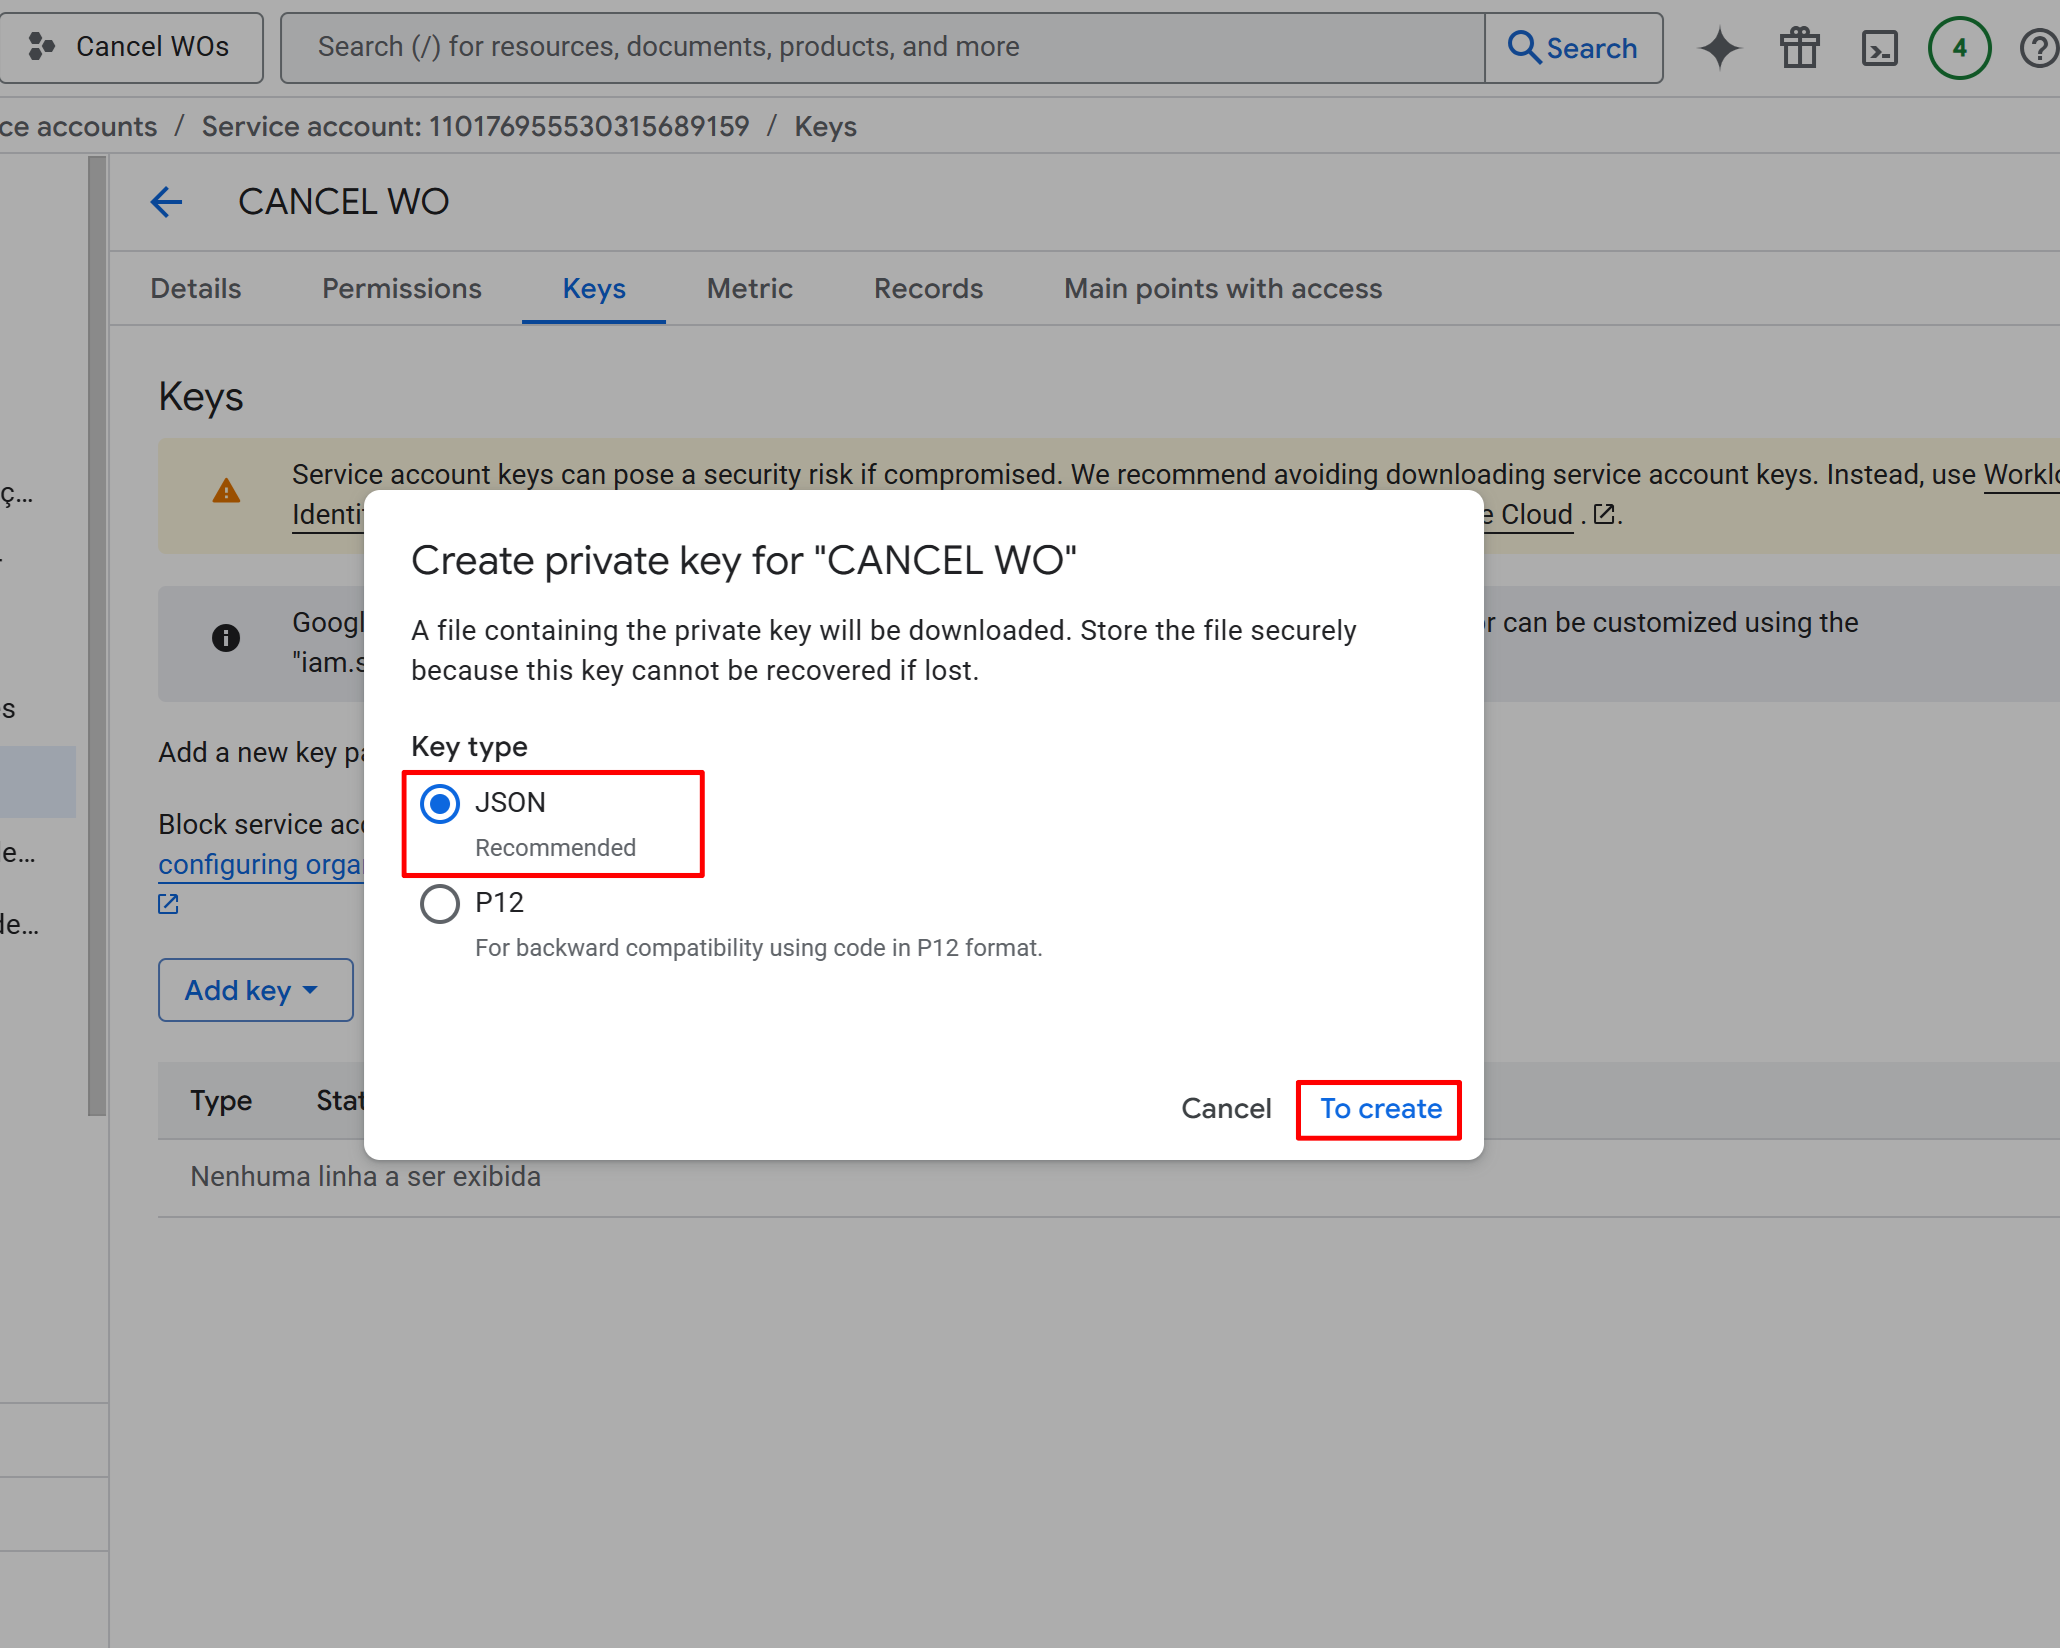2060x1648 pixels.
Task: Select the P12 key type radio
Action: point(440,904)
